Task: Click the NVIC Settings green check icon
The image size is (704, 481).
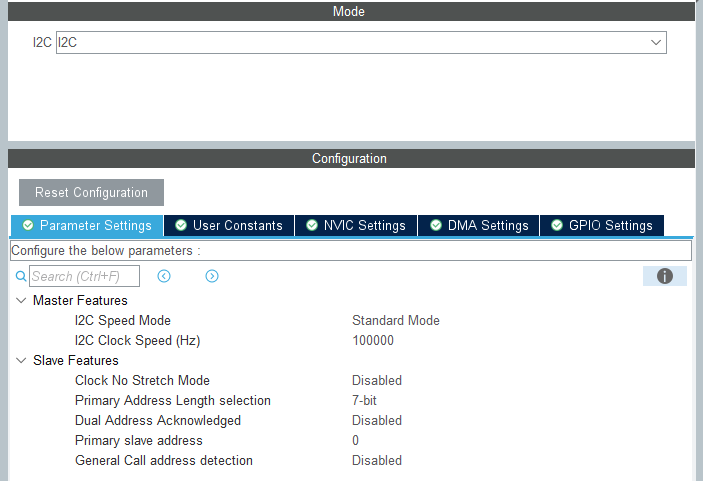Action: point(312,225)
